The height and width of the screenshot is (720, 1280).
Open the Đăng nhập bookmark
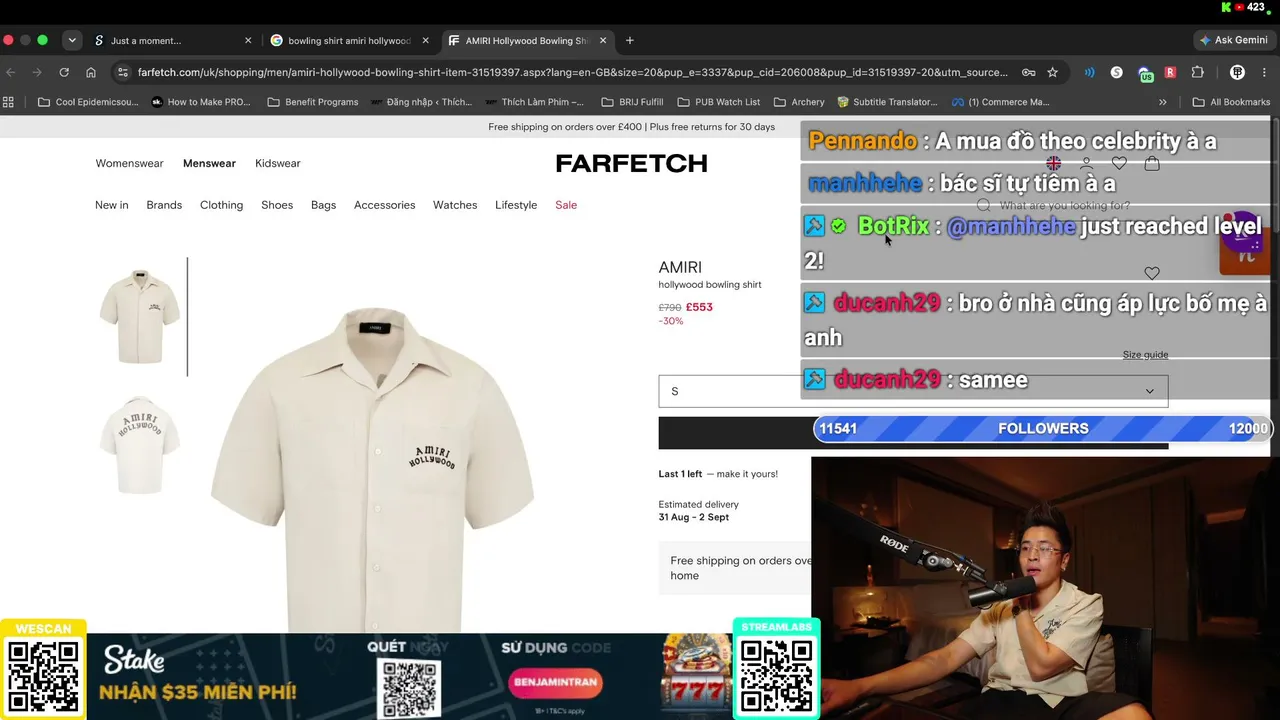421,102
